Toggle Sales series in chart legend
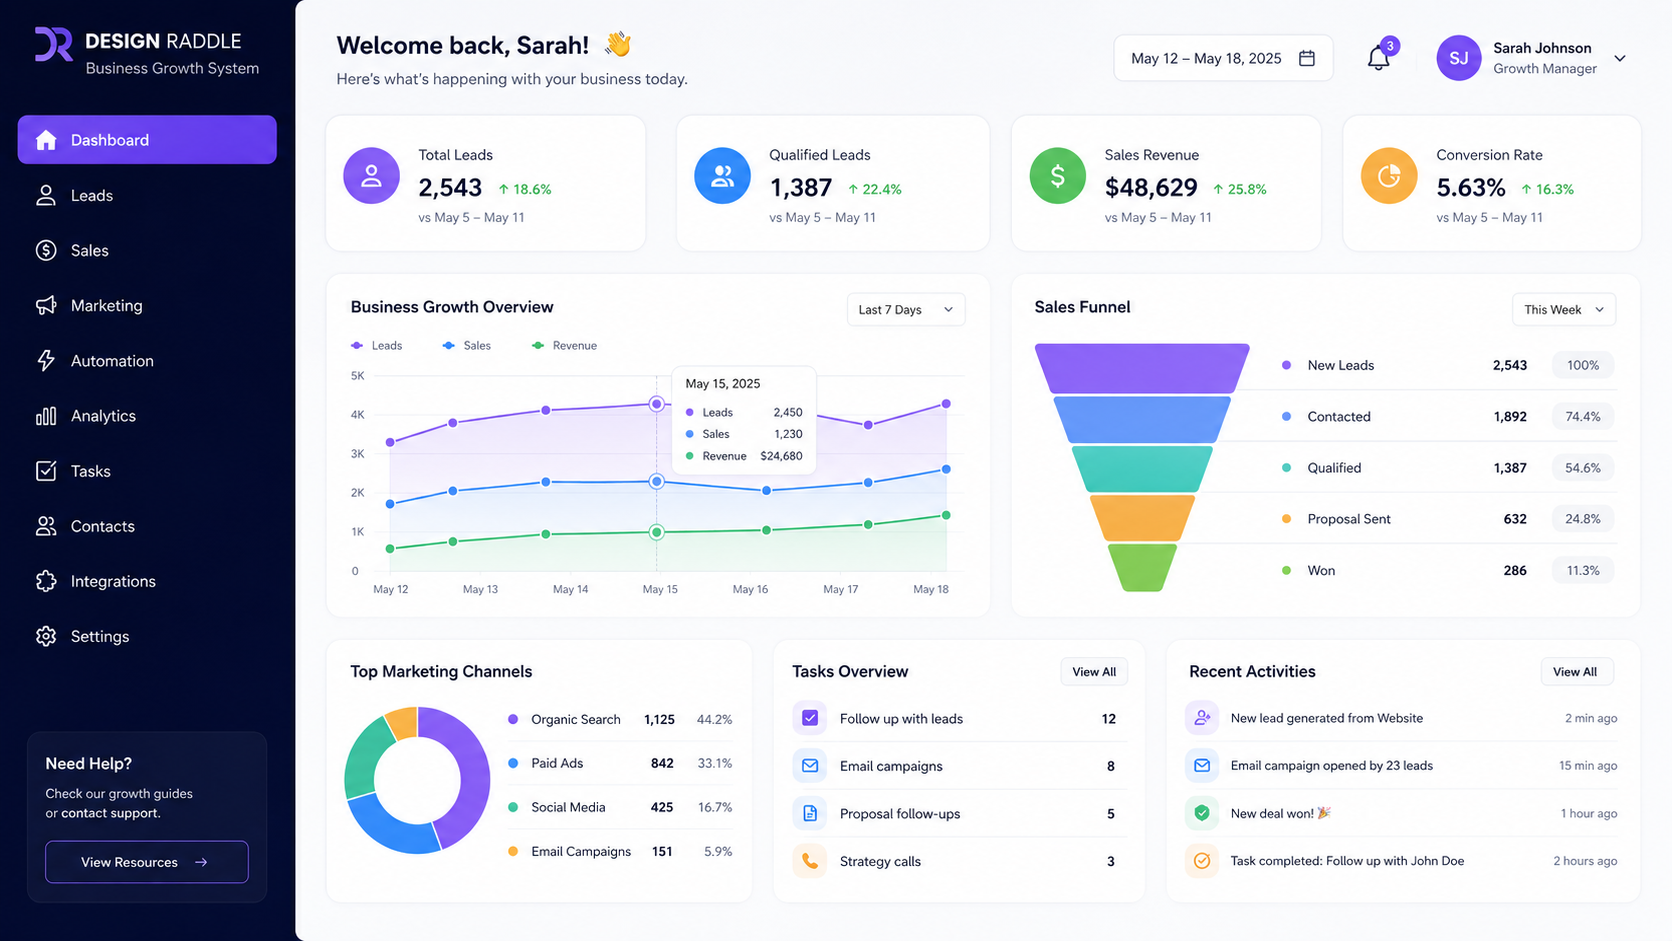 click(x=466, y=346)
